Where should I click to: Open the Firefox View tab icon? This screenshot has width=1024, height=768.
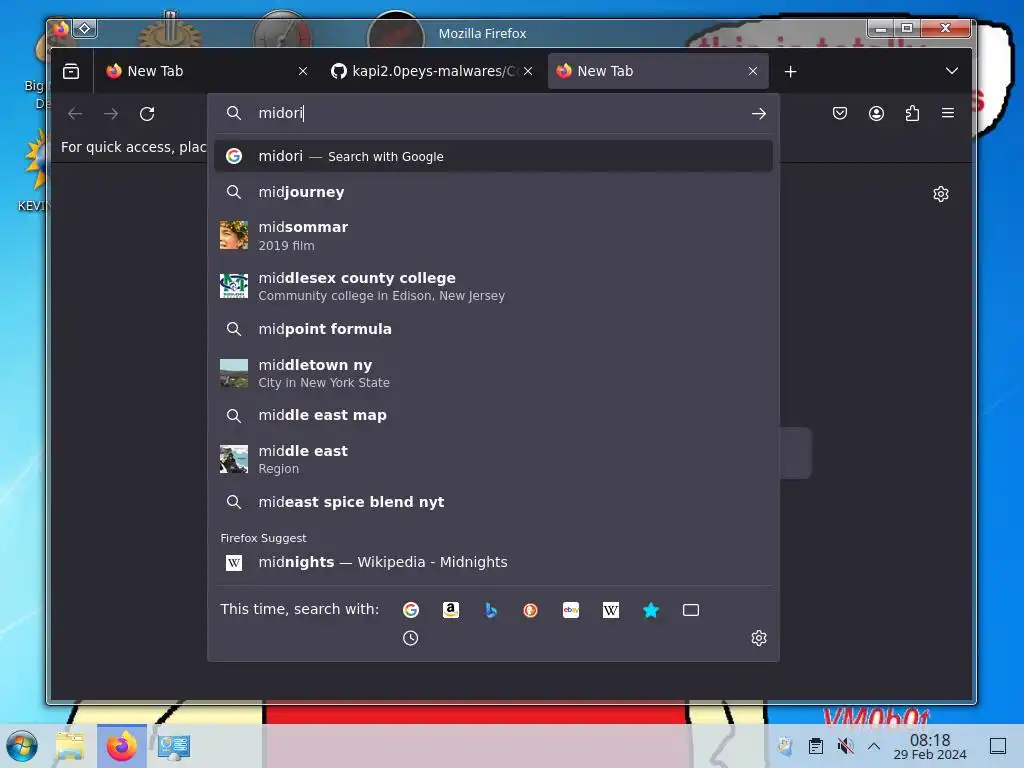(x=71, y=71)
